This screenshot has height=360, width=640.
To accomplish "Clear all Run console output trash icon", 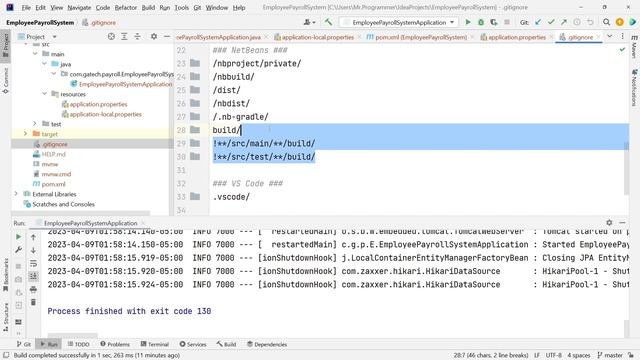I will (33, 302).
